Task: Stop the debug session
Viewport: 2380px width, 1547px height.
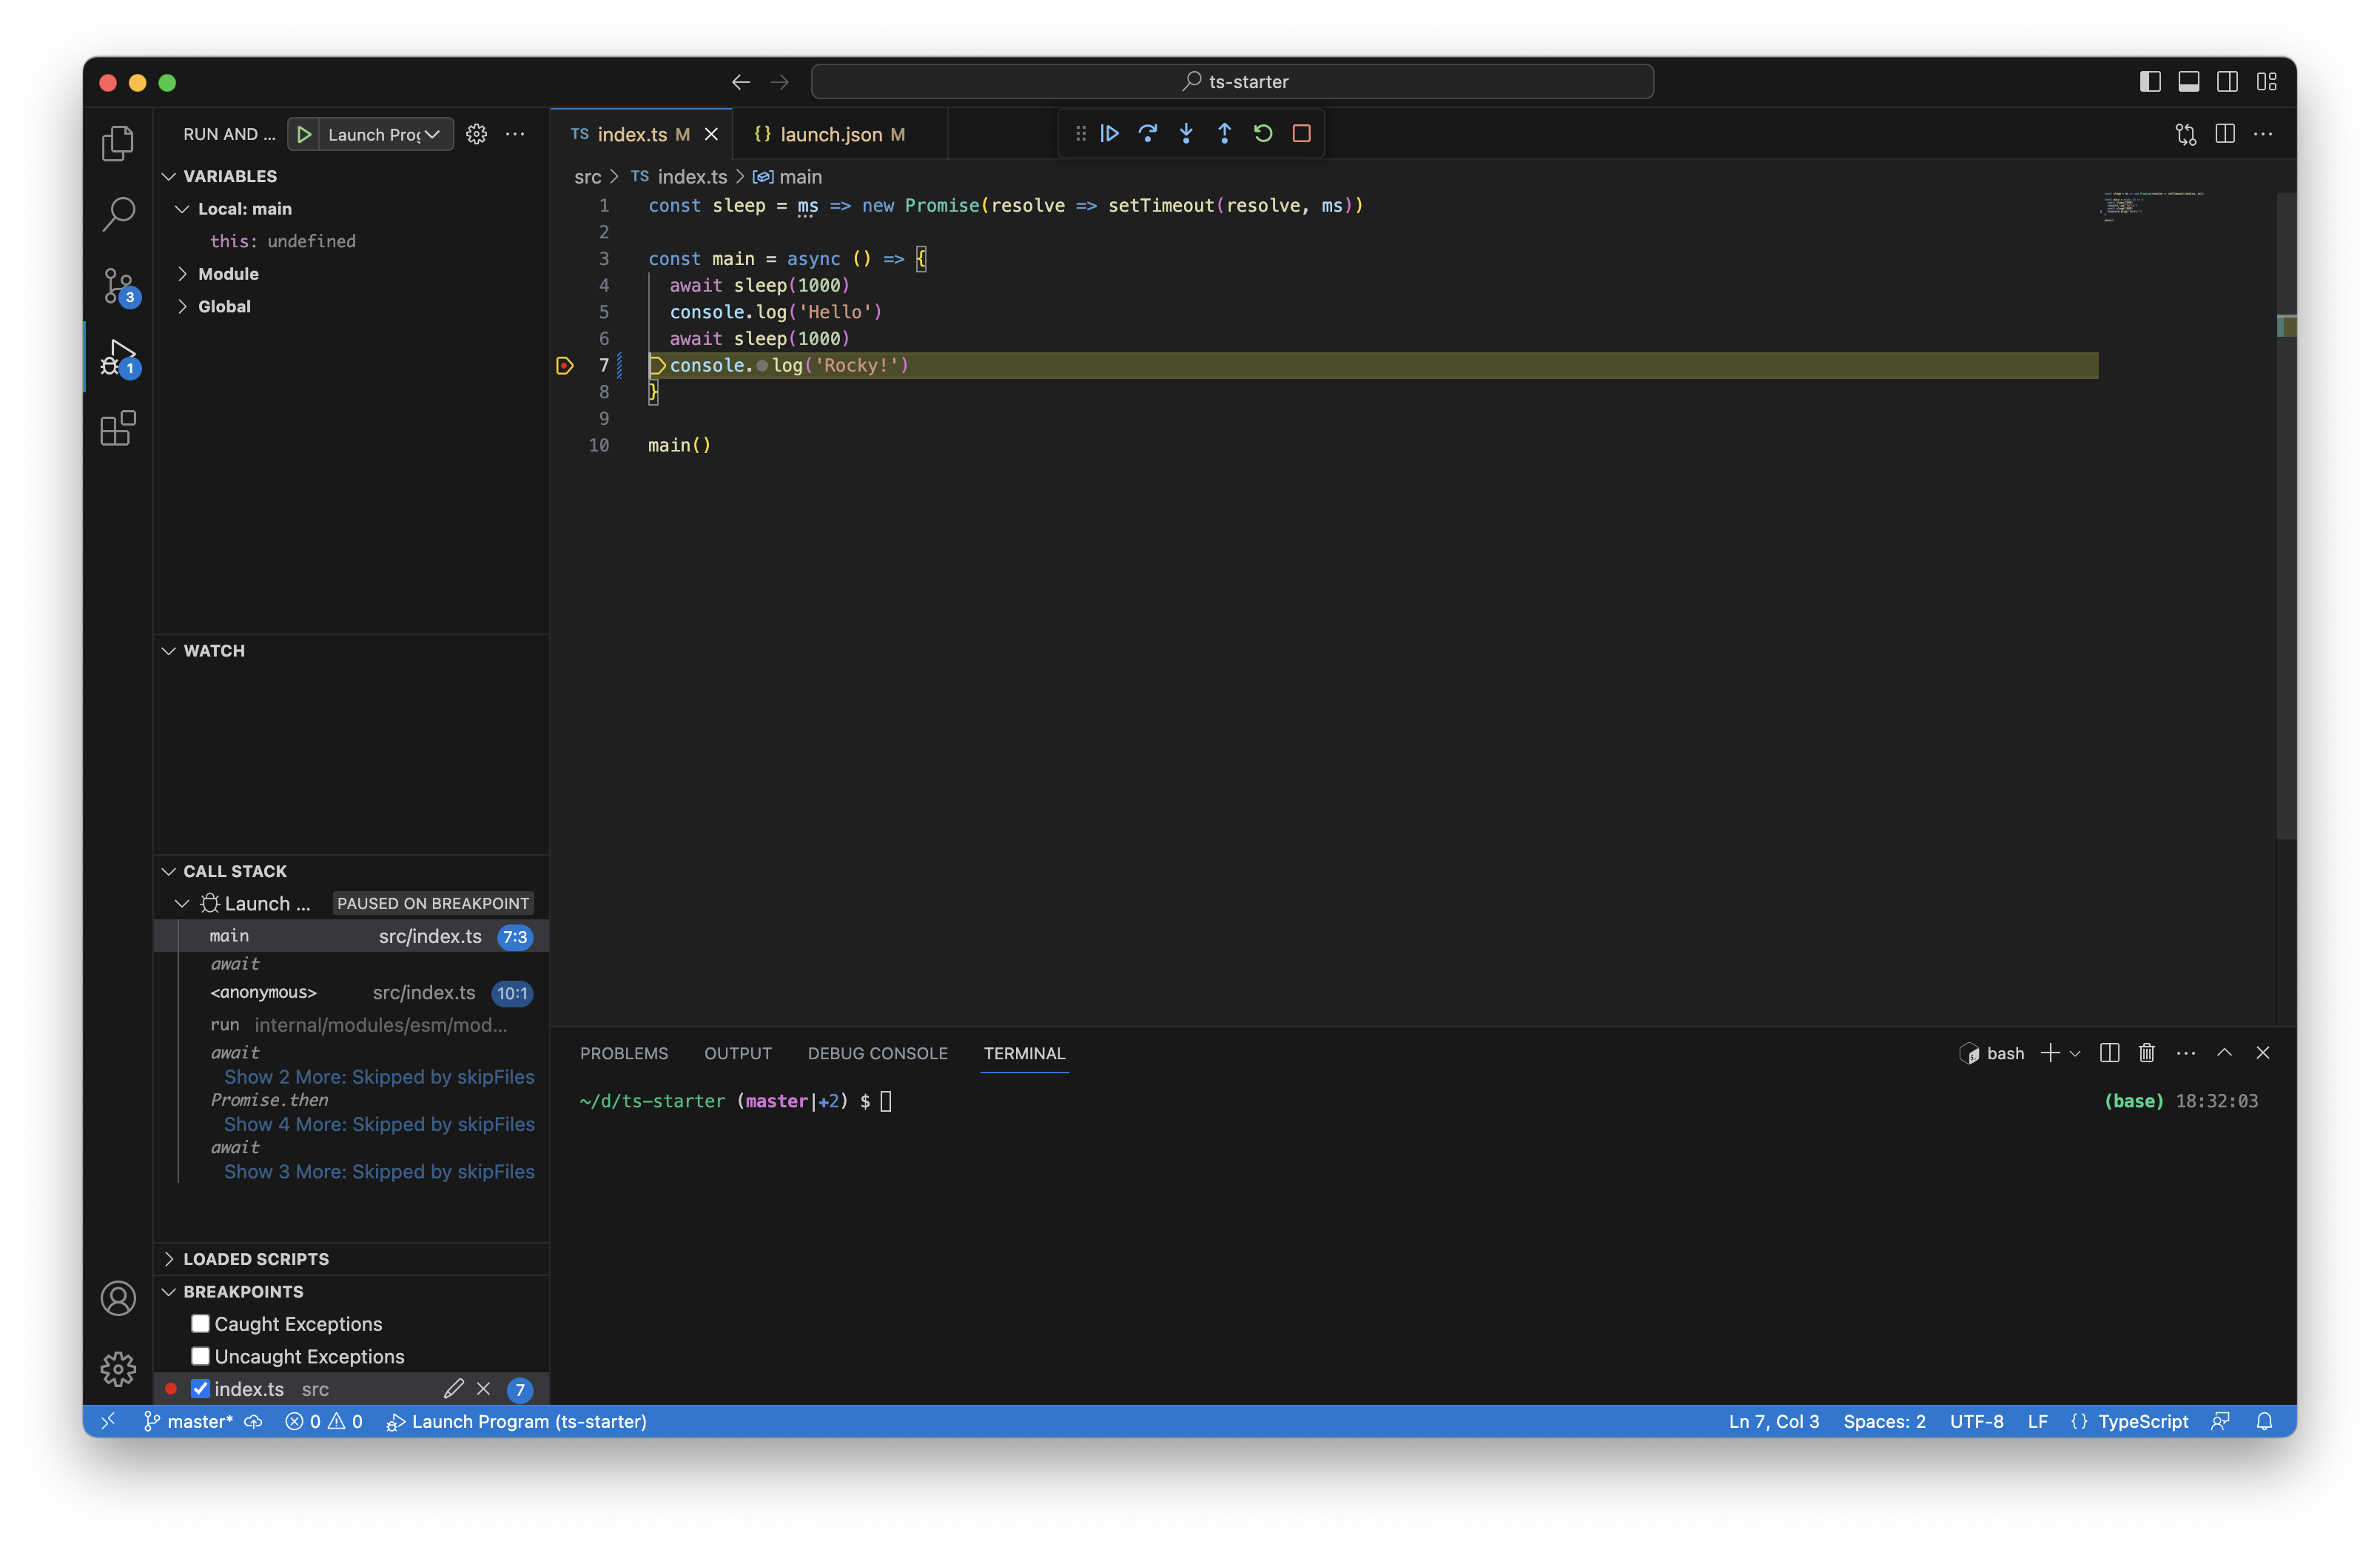Action: pyautogui.click(x=1301, y=133)
